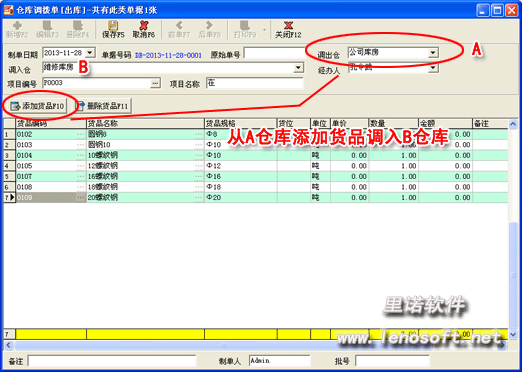The width and height of the screenshot is (522, 372).
Task: Expand the 调出仓 warehouse dropdown
Action: (433, 53)
